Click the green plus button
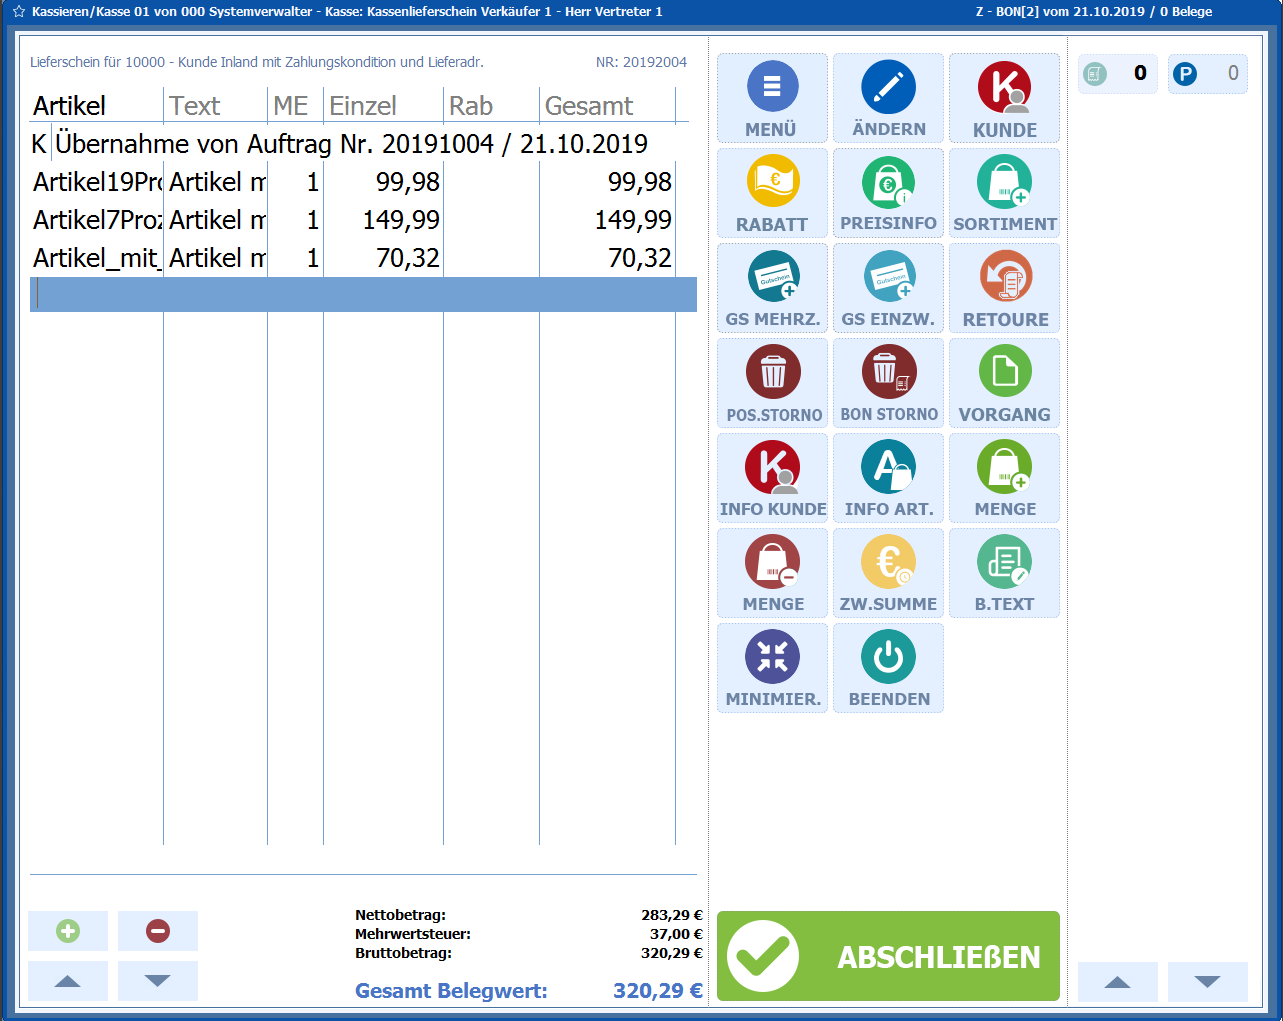The width and height of the screenshot is (1283, 1021). click(x=68, y=931)
